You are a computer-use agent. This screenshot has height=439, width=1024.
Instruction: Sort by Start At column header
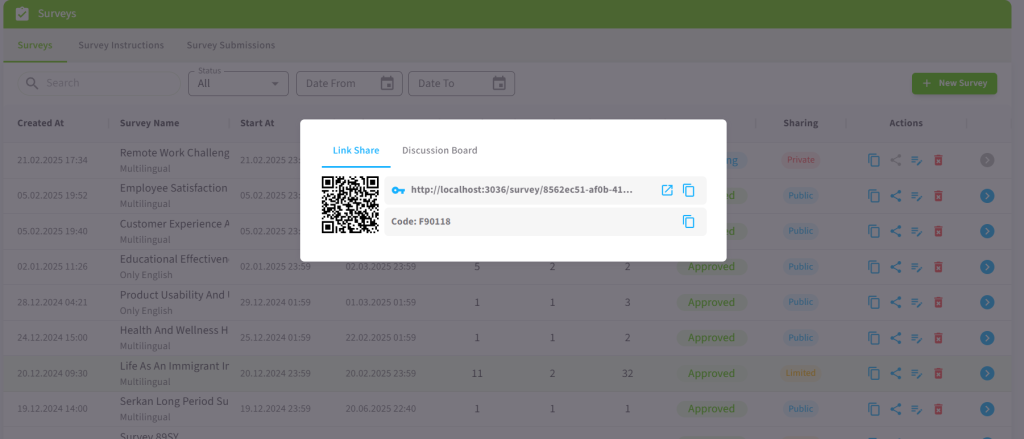257,123
